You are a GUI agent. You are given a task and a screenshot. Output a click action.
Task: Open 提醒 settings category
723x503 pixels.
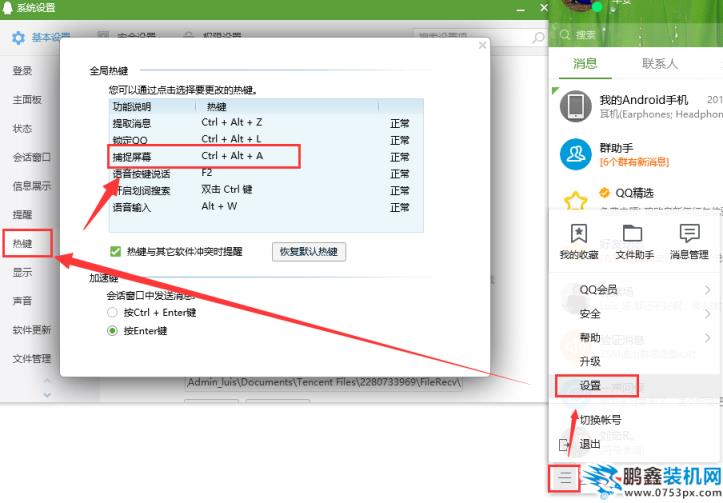[x=23, y=214]
